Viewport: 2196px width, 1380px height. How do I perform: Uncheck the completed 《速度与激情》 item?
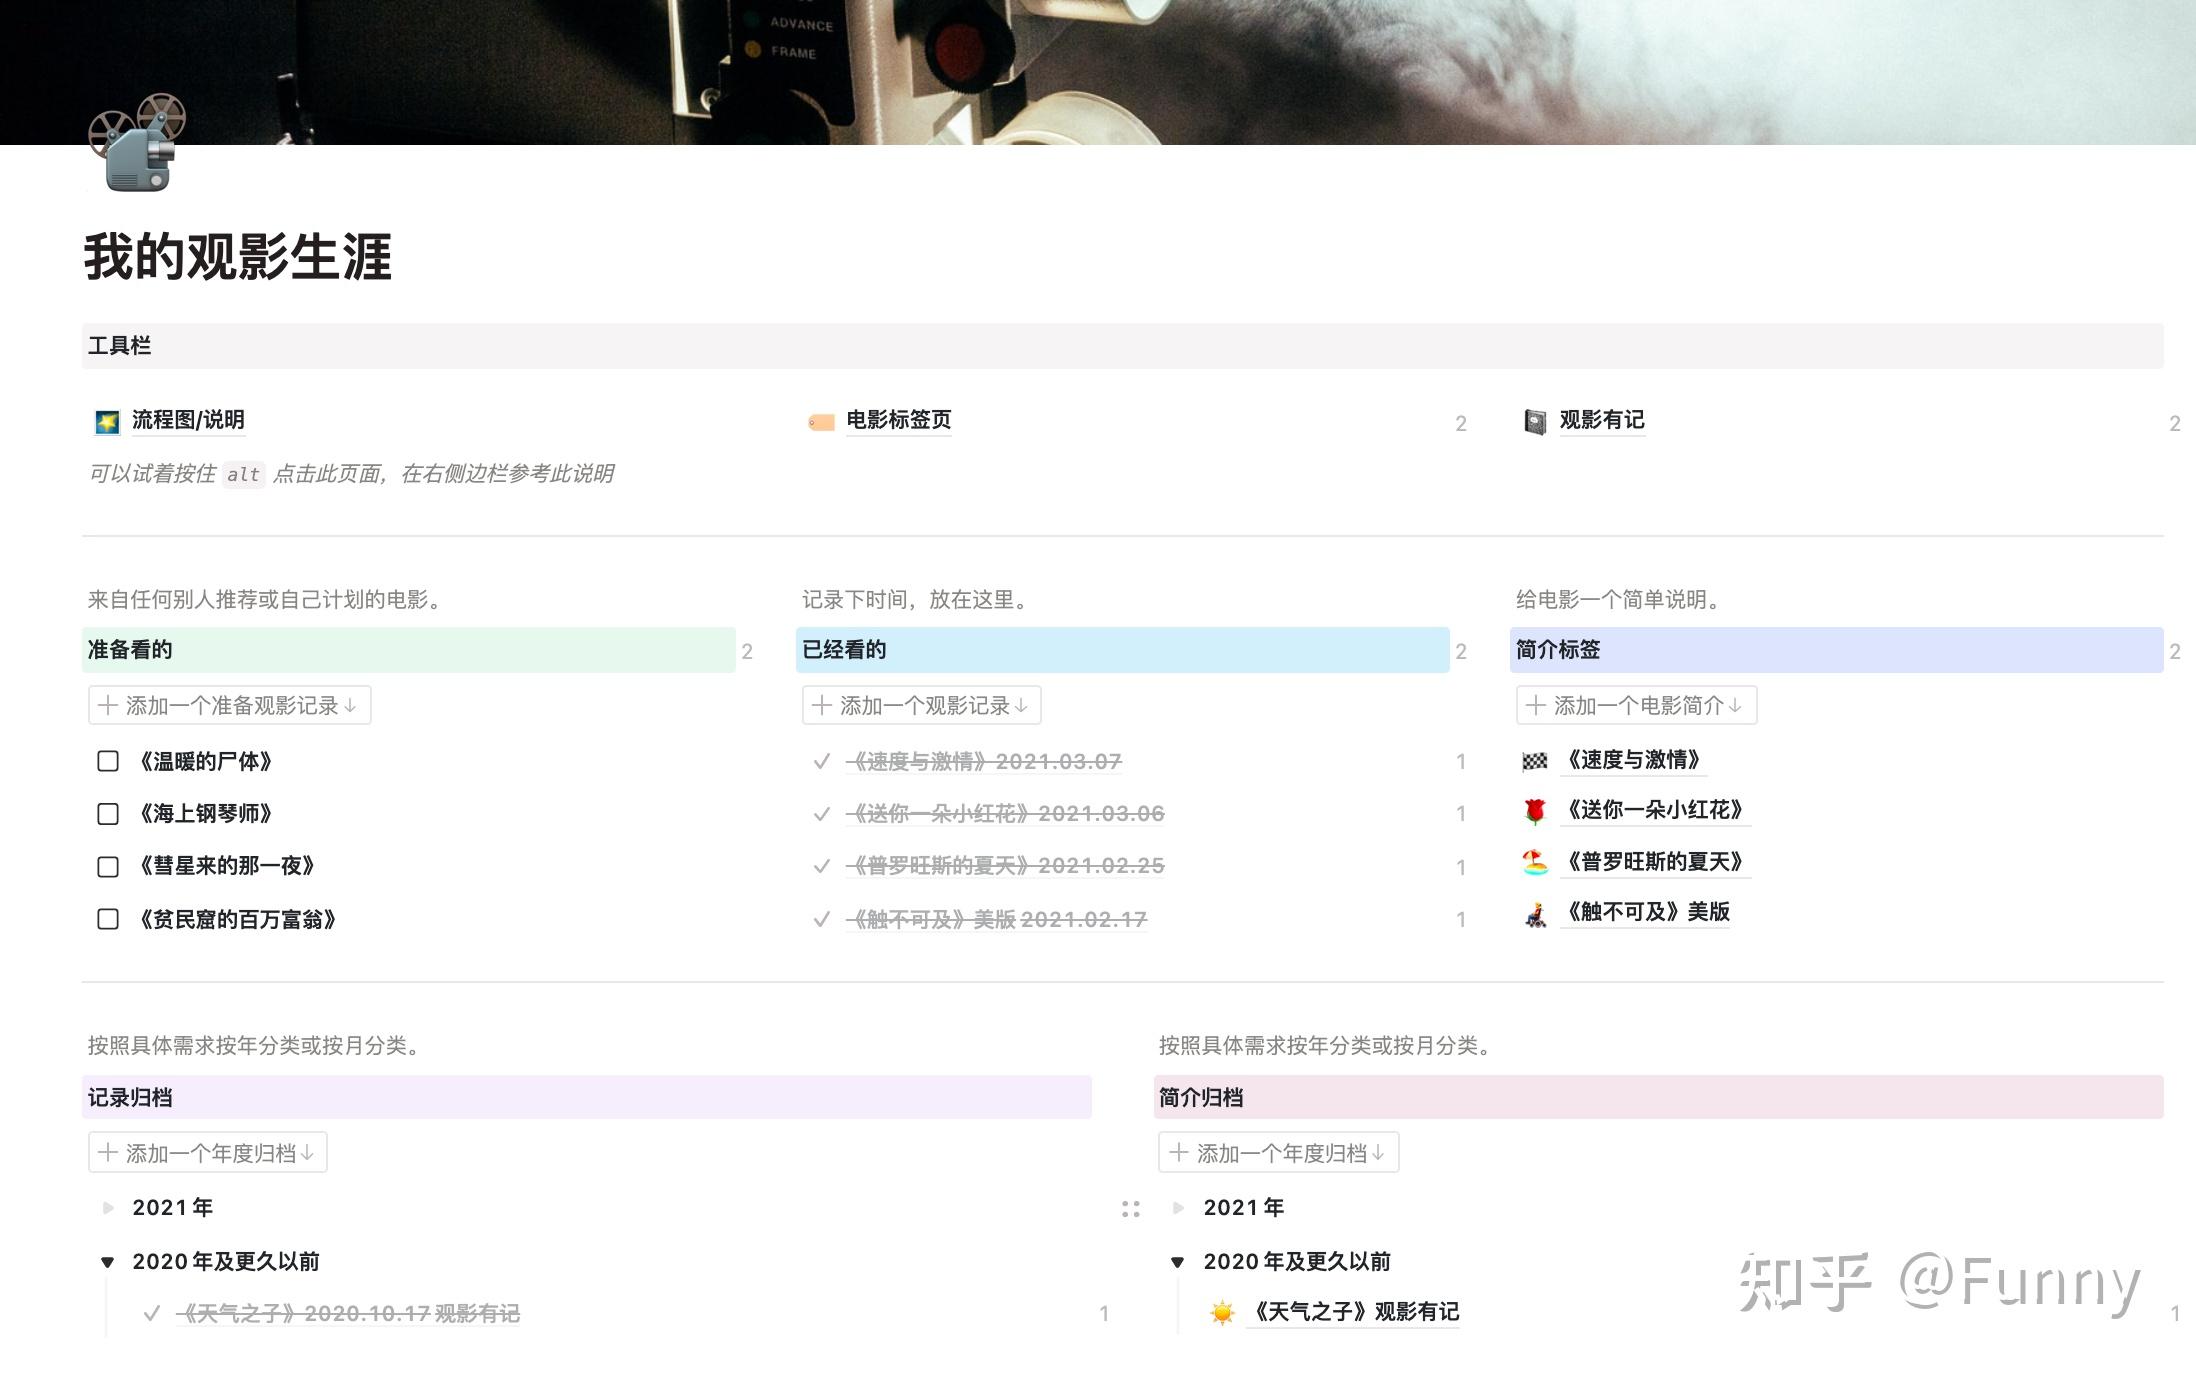tap(822, 761)
